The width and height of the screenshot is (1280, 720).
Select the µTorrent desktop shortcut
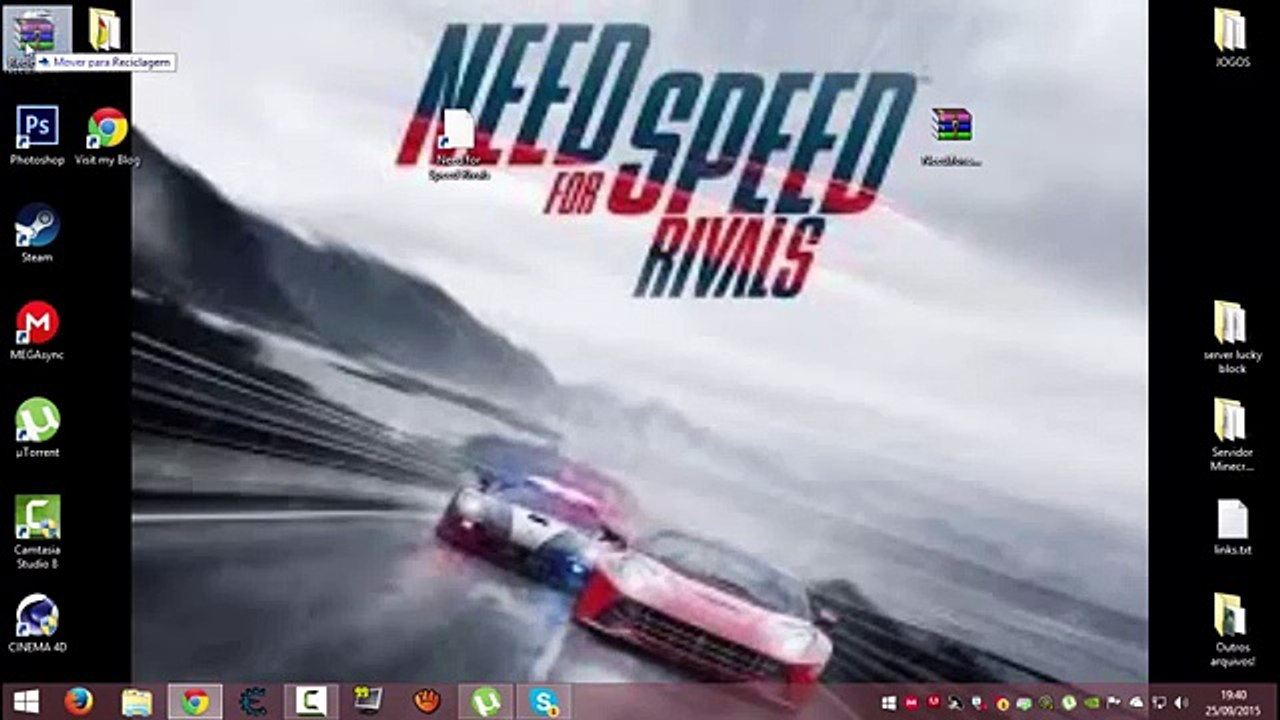tap(37, 428)
